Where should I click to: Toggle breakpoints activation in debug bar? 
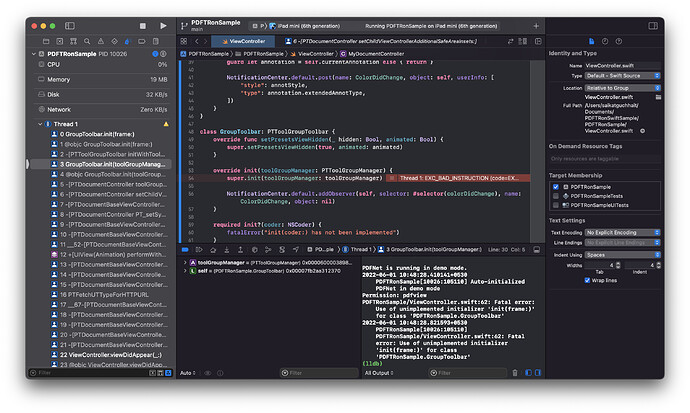[x=185, y=249]
